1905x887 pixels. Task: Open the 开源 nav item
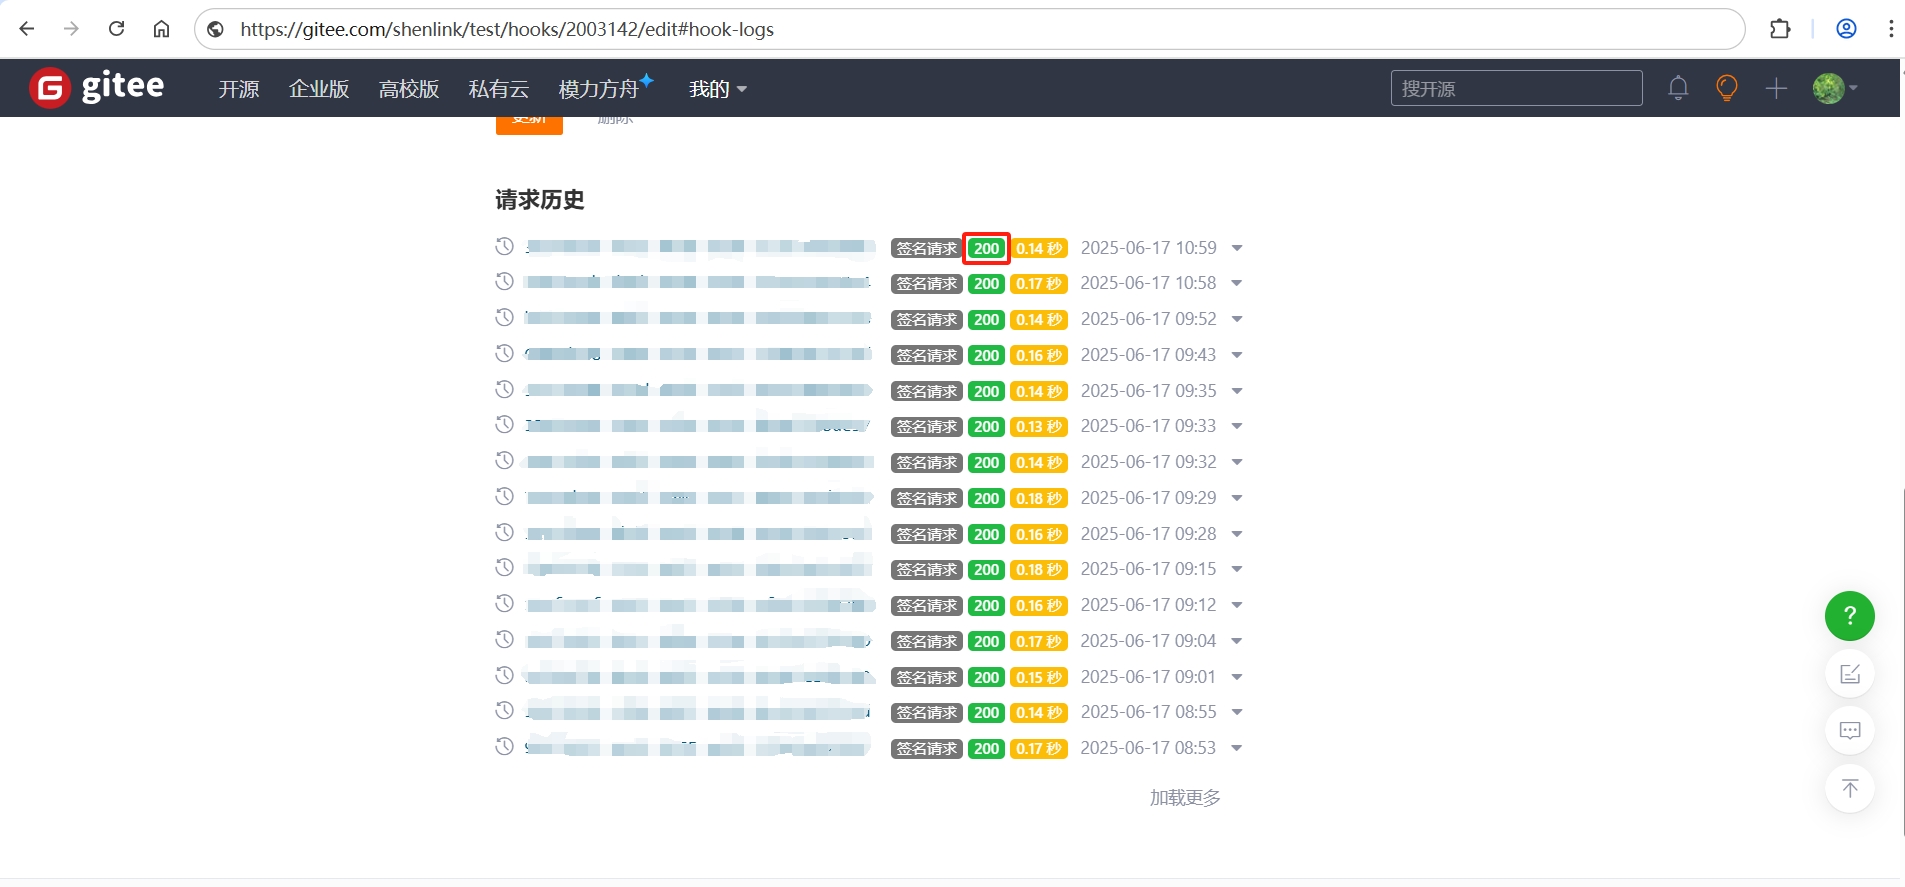pyautogui.click(x=239, y=89)
